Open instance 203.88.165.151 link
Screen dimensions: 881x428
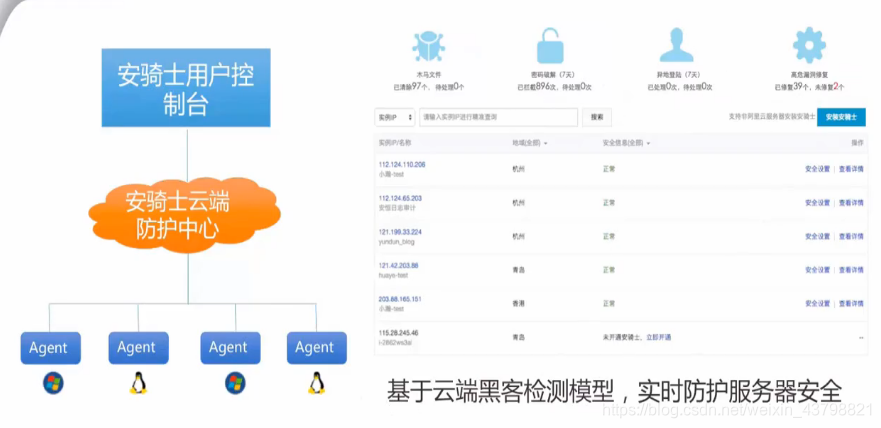[400, 299]
